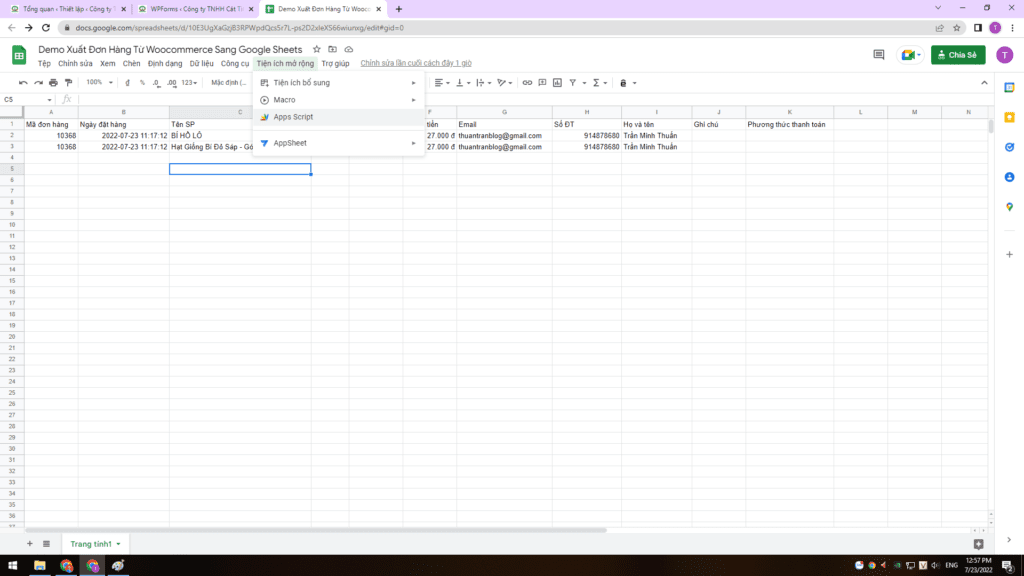Open last edit history link
Image resolution: width=1024 pixels, height=576 pixels.
[416, 63]
